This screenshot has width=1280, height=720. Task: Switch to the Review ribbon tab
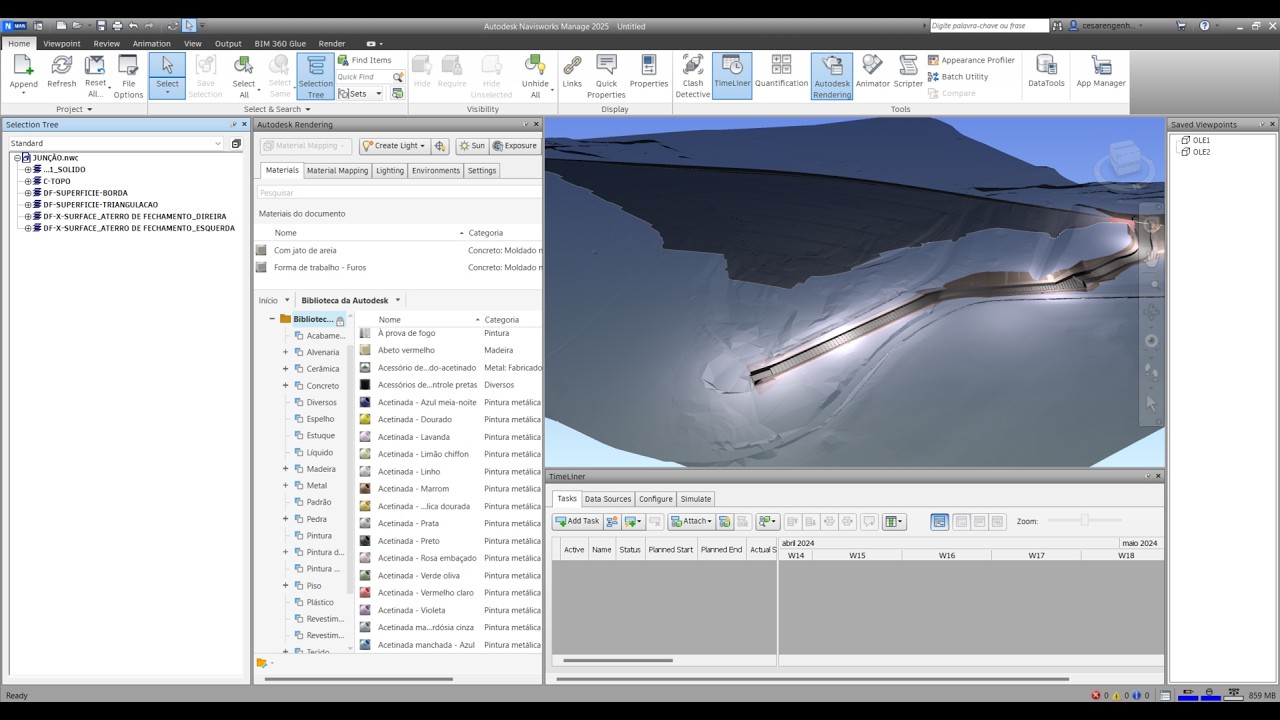[107, 44]
